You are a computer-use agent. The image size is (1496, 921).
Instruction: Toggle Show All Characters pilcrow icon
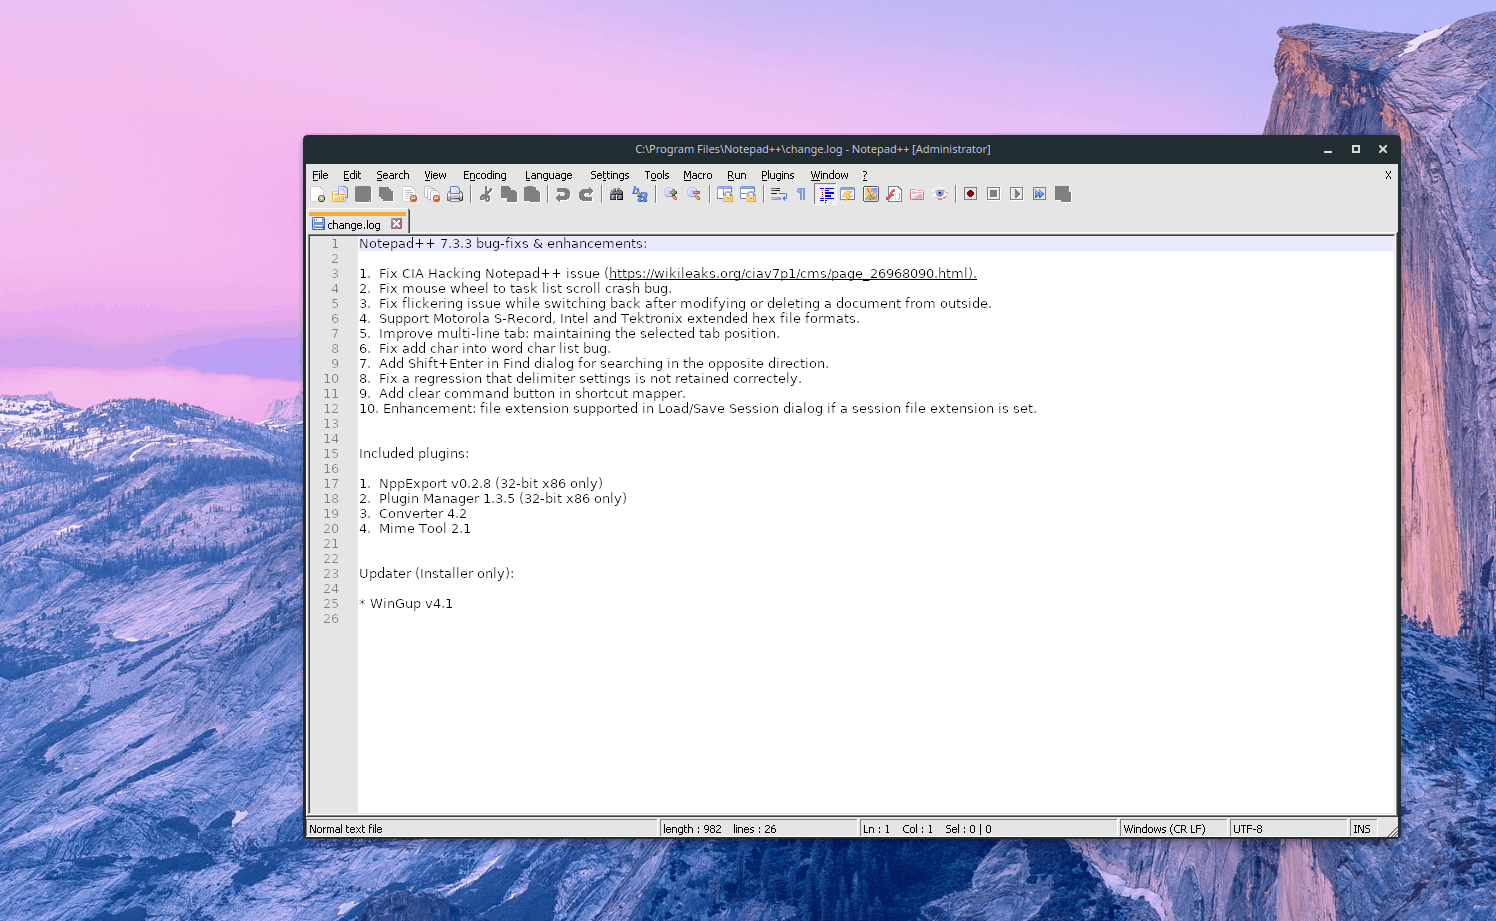click(801, 194)
